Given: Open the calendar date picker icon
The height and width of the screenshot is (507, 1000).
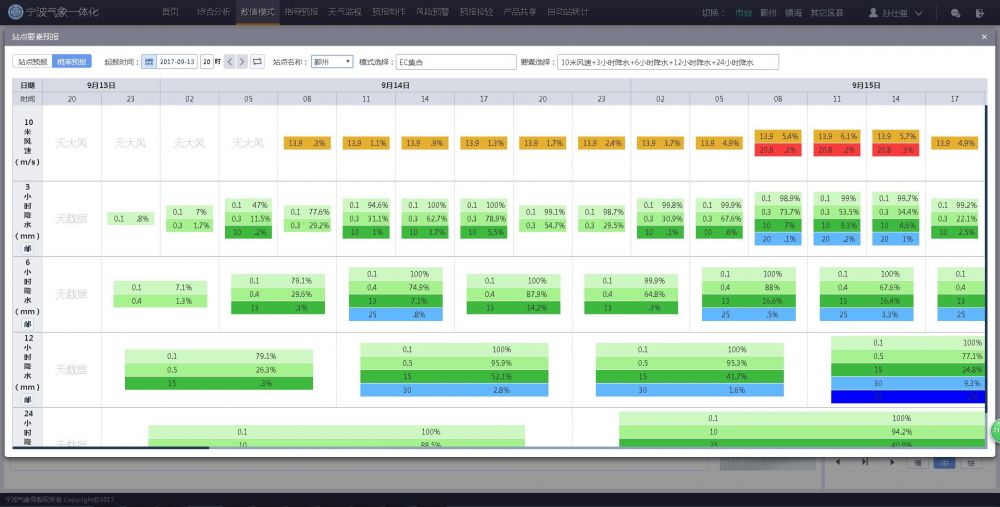Looking at the screenshot, I should (x=150, y=62).
